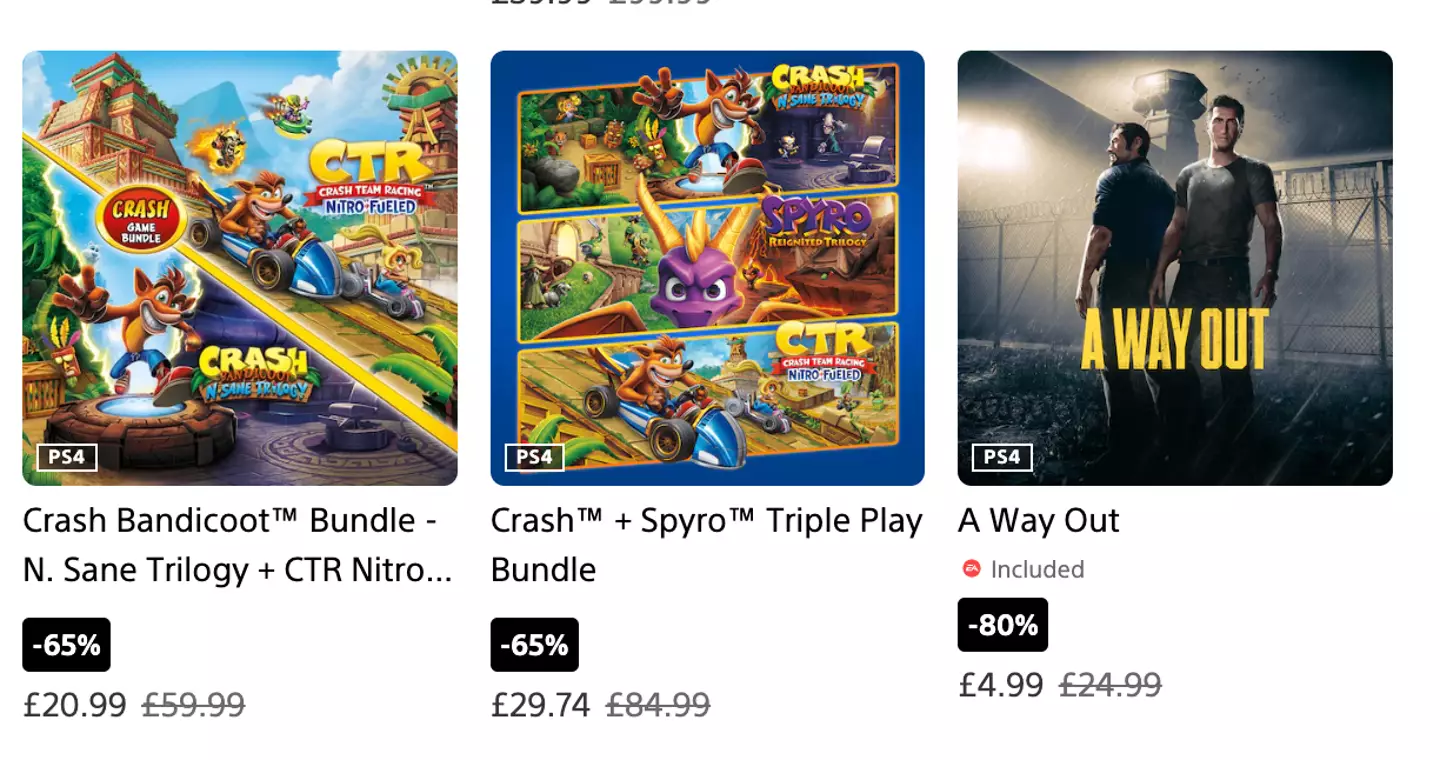This screenshot has width=1440, height=760.
Task: Open the A Way Out title link
Action: pyautogui.click(x=1038, y=521)
